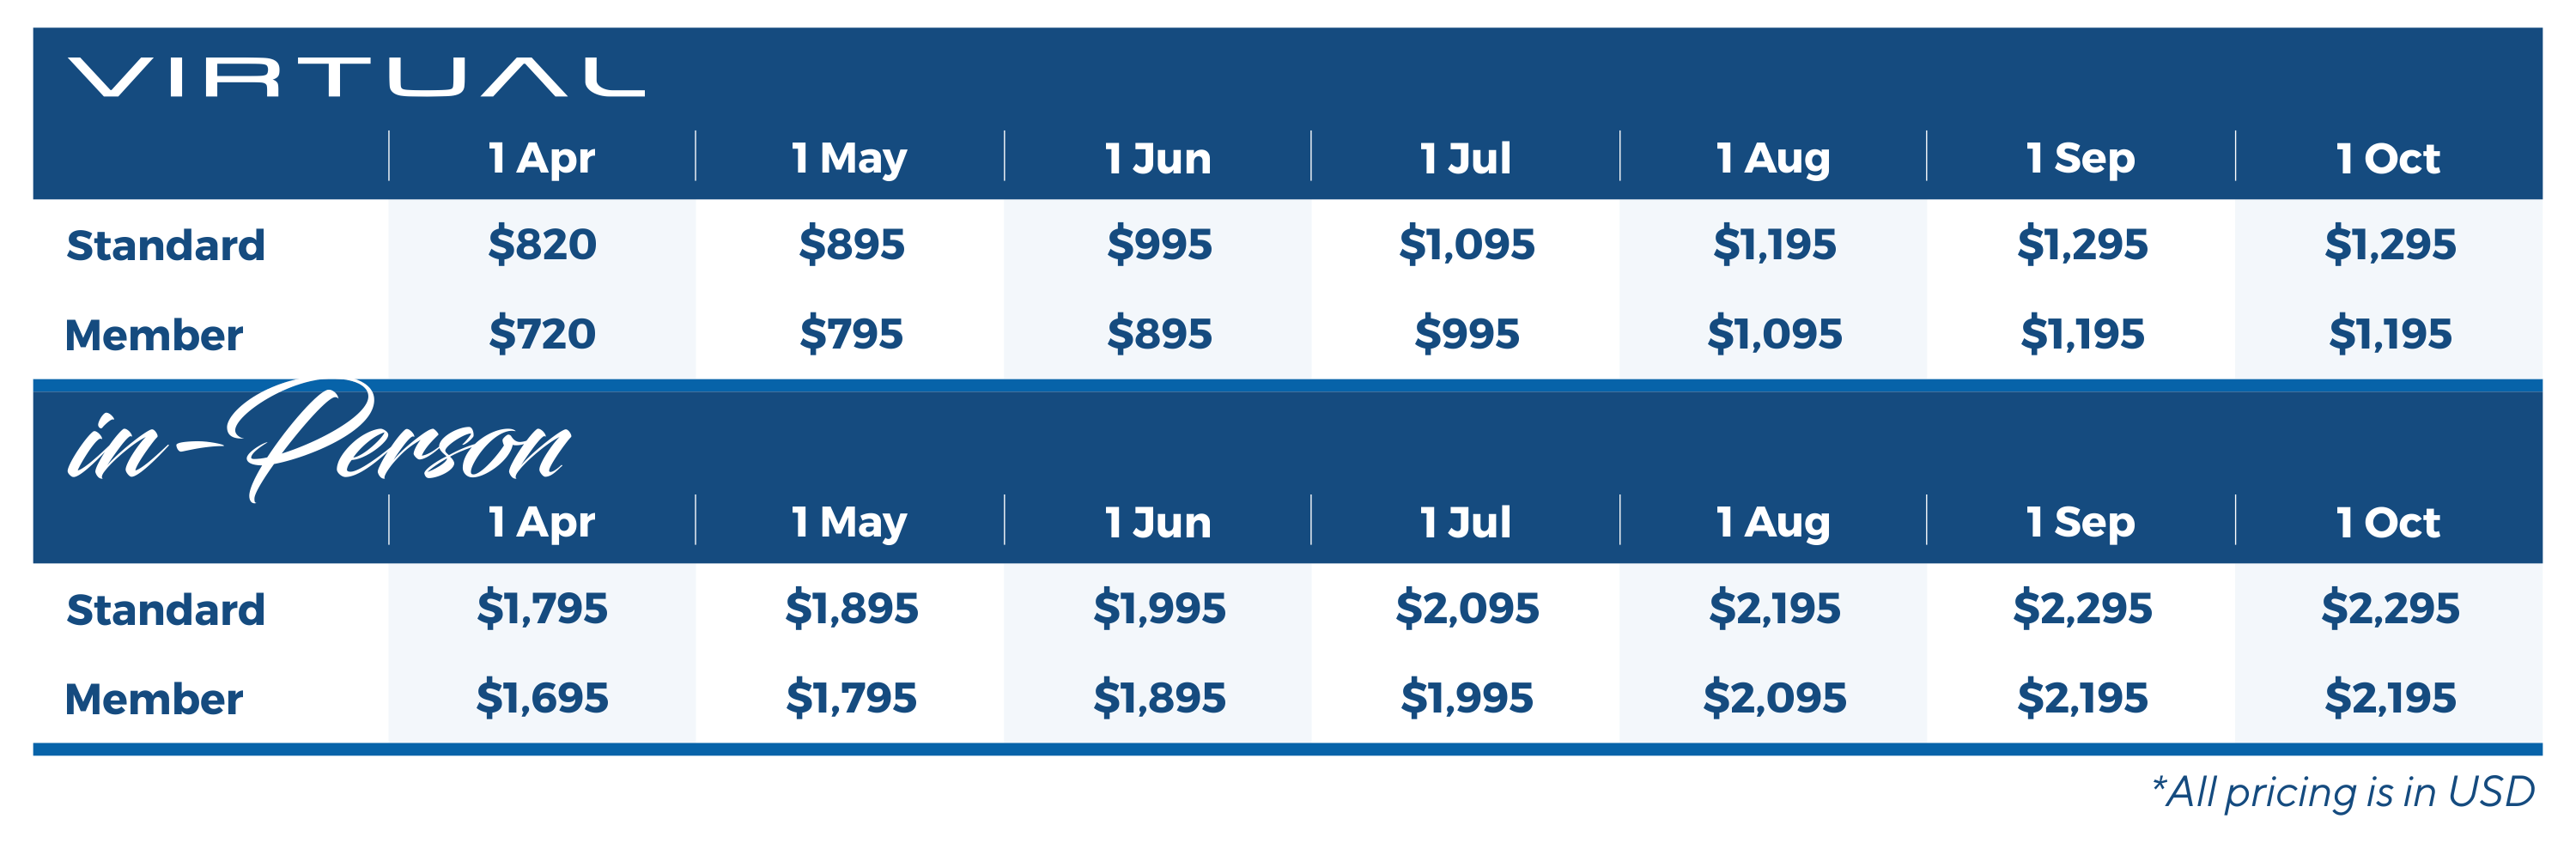Click the Virtual Member $1,095 August price
Viewport: 2576px width, 843px height.
point(1774,334)
